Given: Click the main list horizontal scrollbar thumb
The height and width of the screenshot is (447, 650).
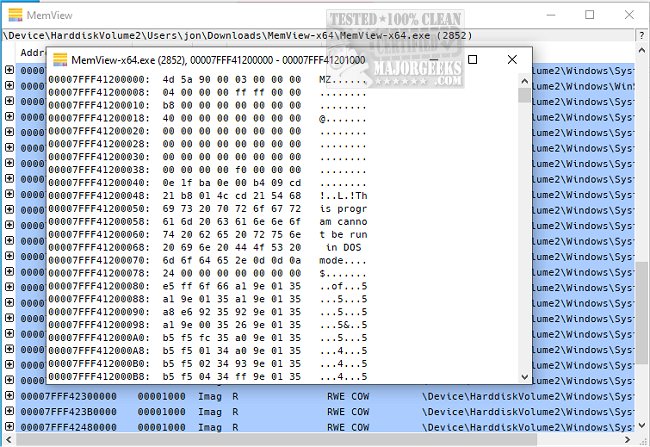Looking at the screenshot, I should (x=276, y=439).
